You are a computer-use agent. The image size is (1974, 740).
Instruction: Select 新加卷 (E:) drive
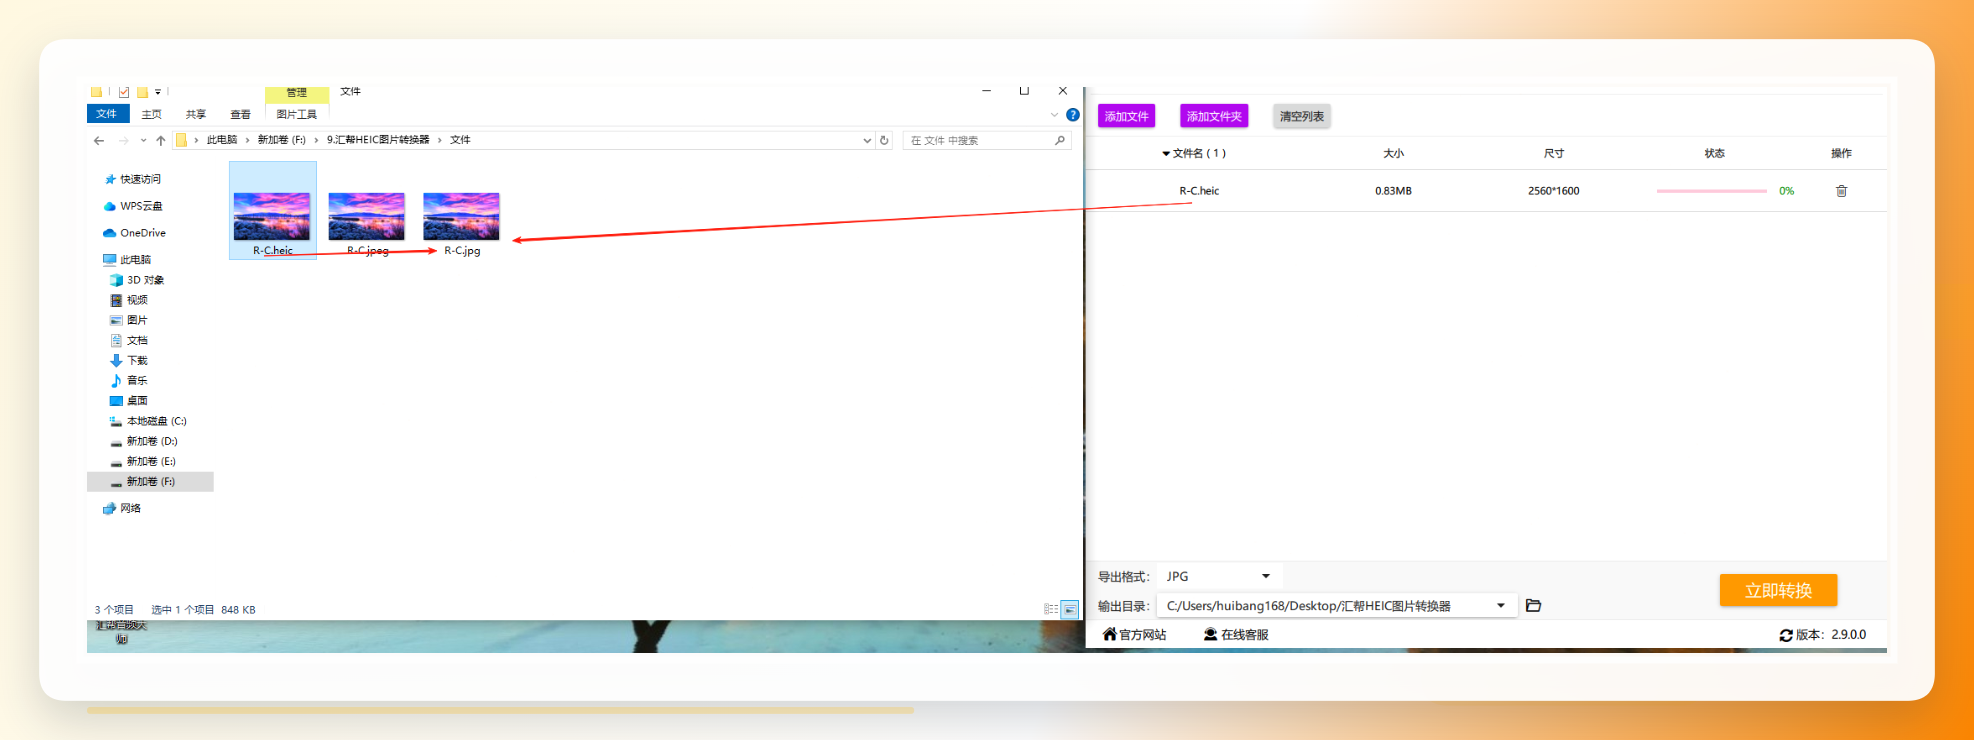[143, 461]
